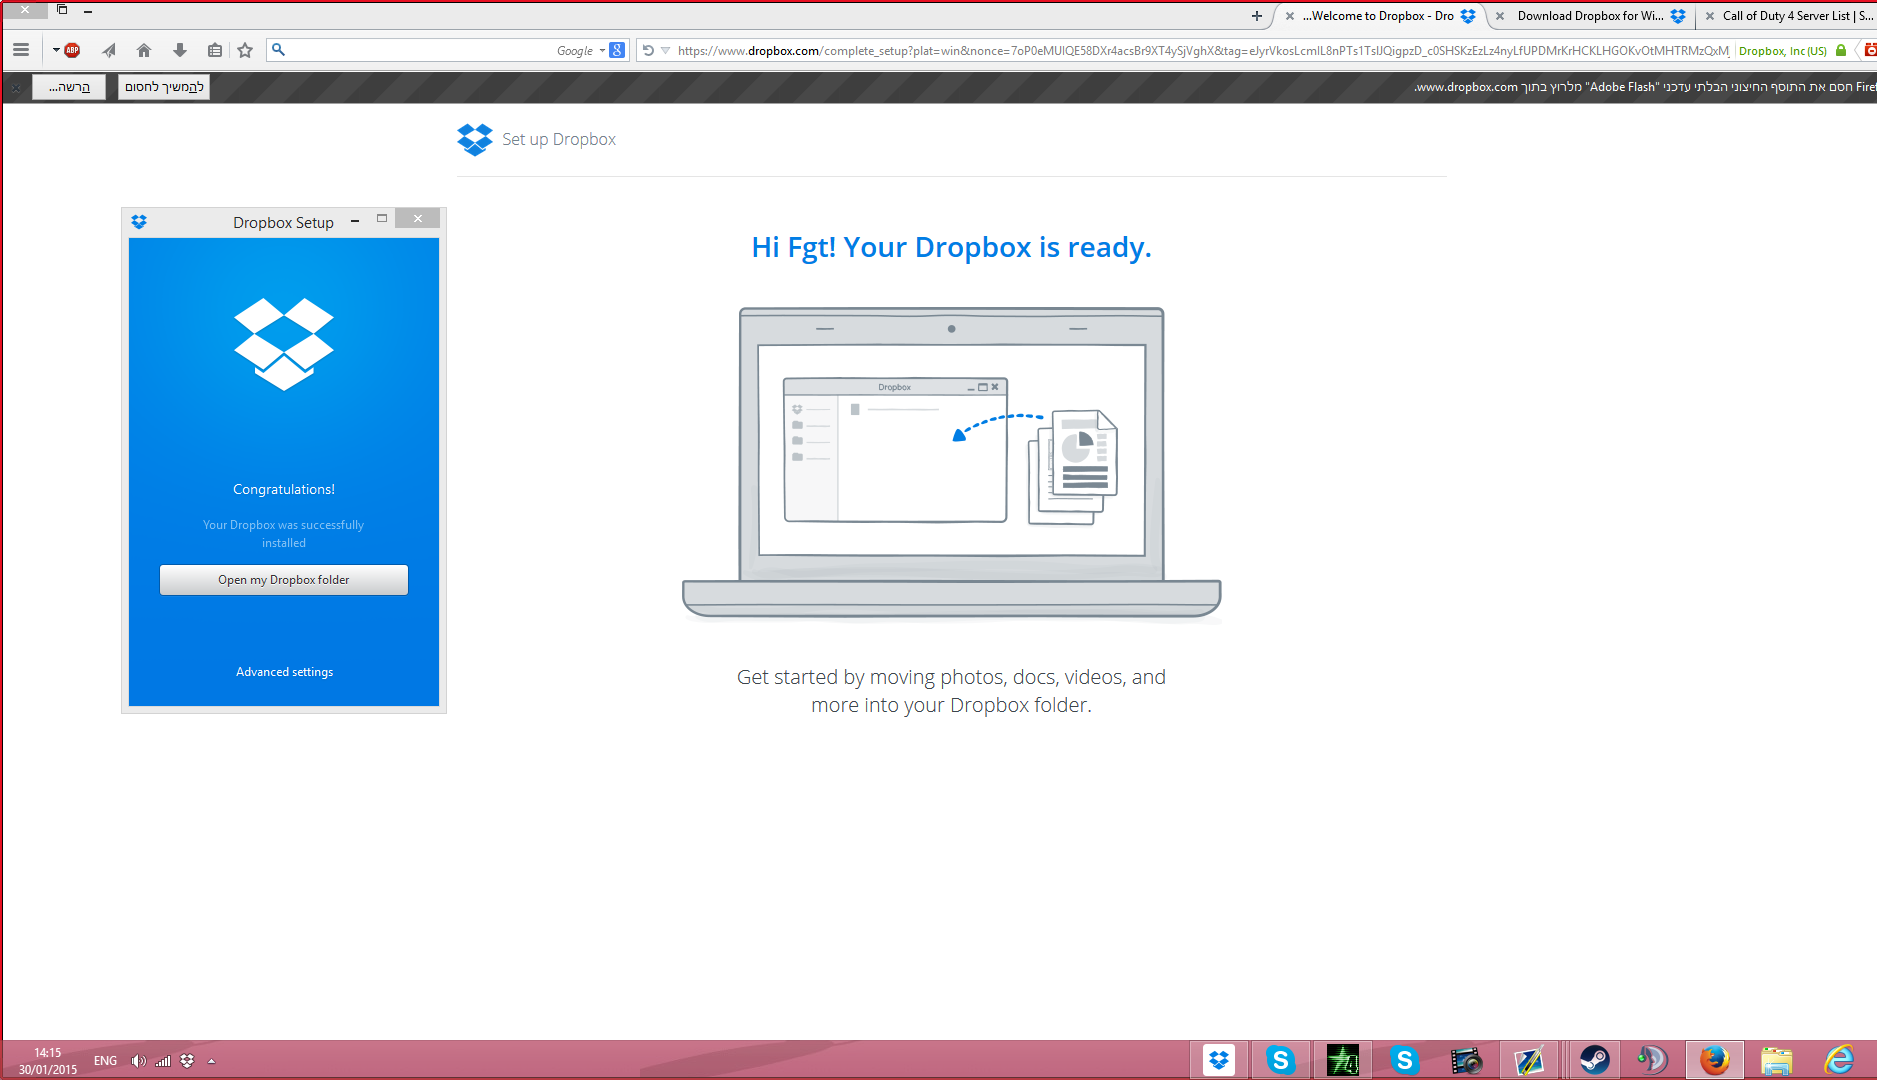
Task: Open Internet Explorer from the taskbar
Action: 1839,1060
